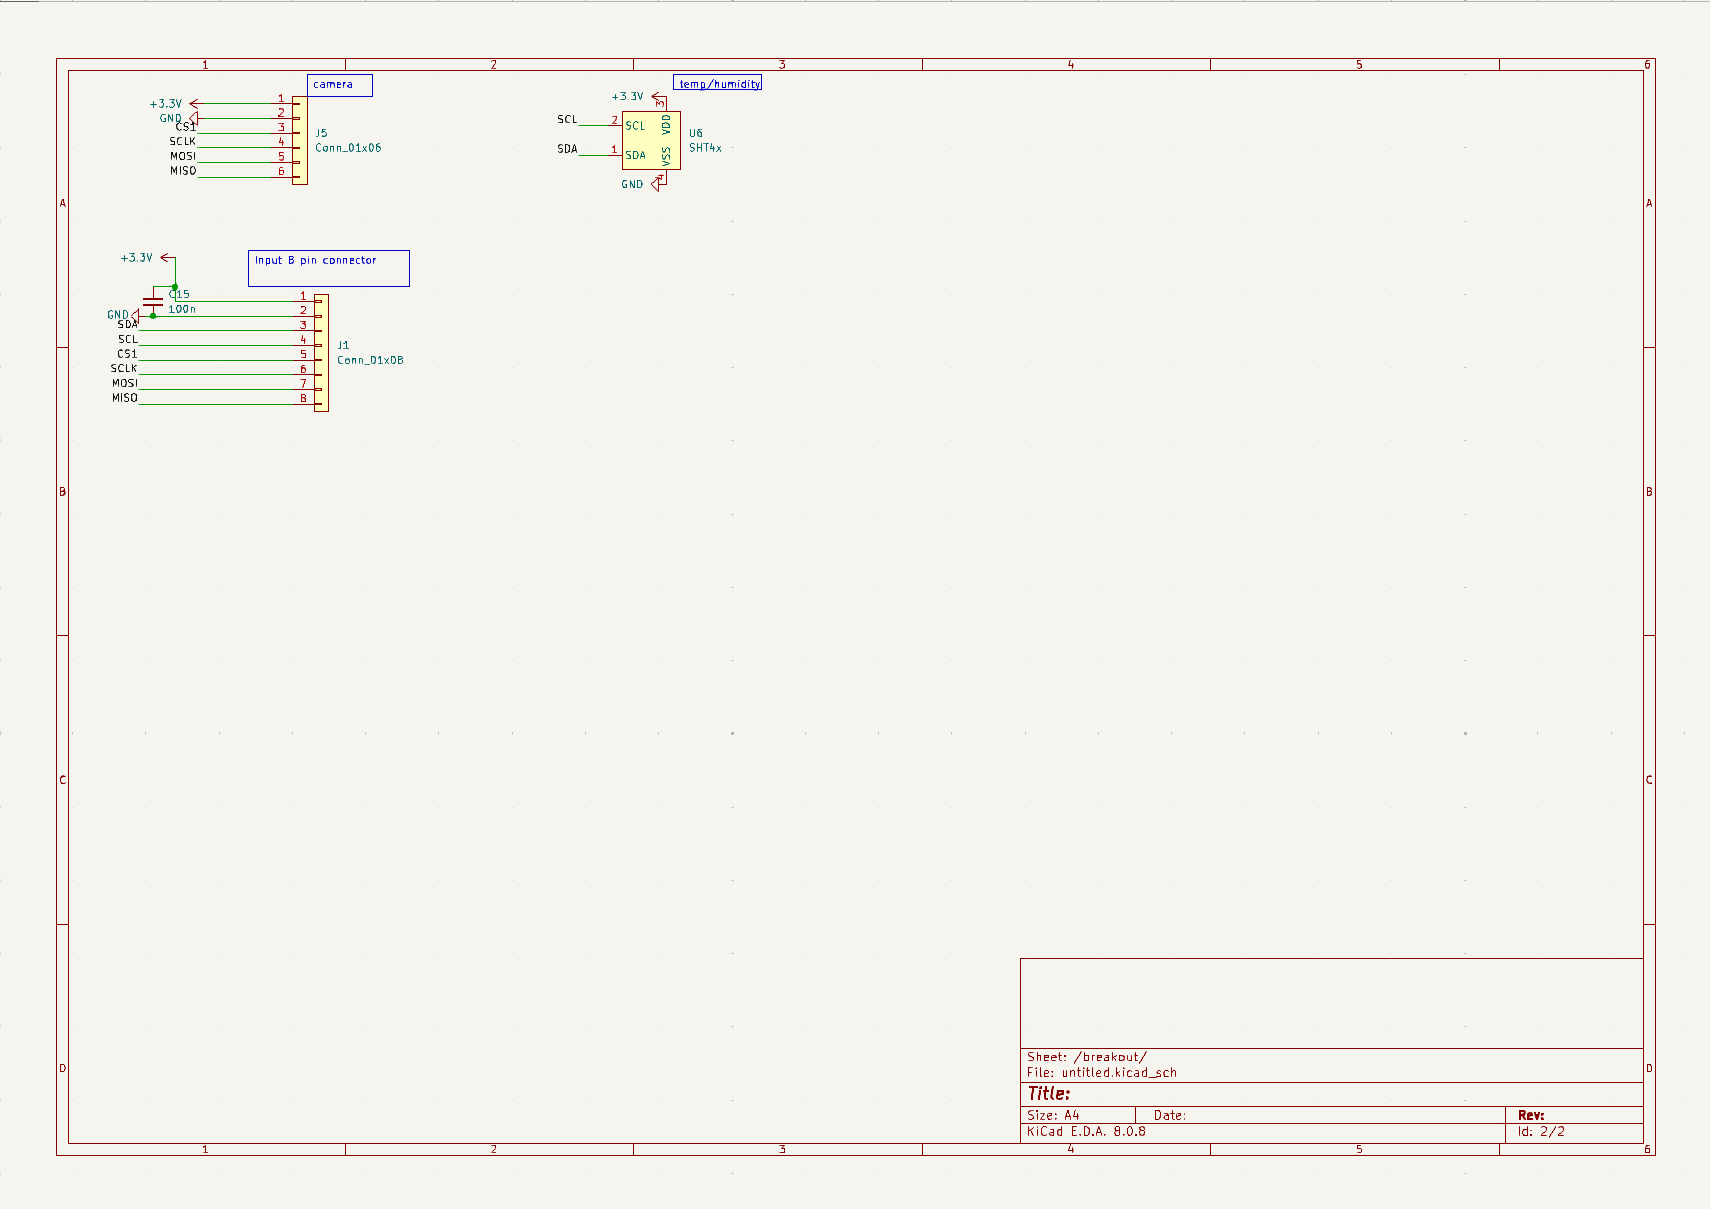Select the MISO net label on J5
This screenshot has height=1209, width=1710.
183,171
